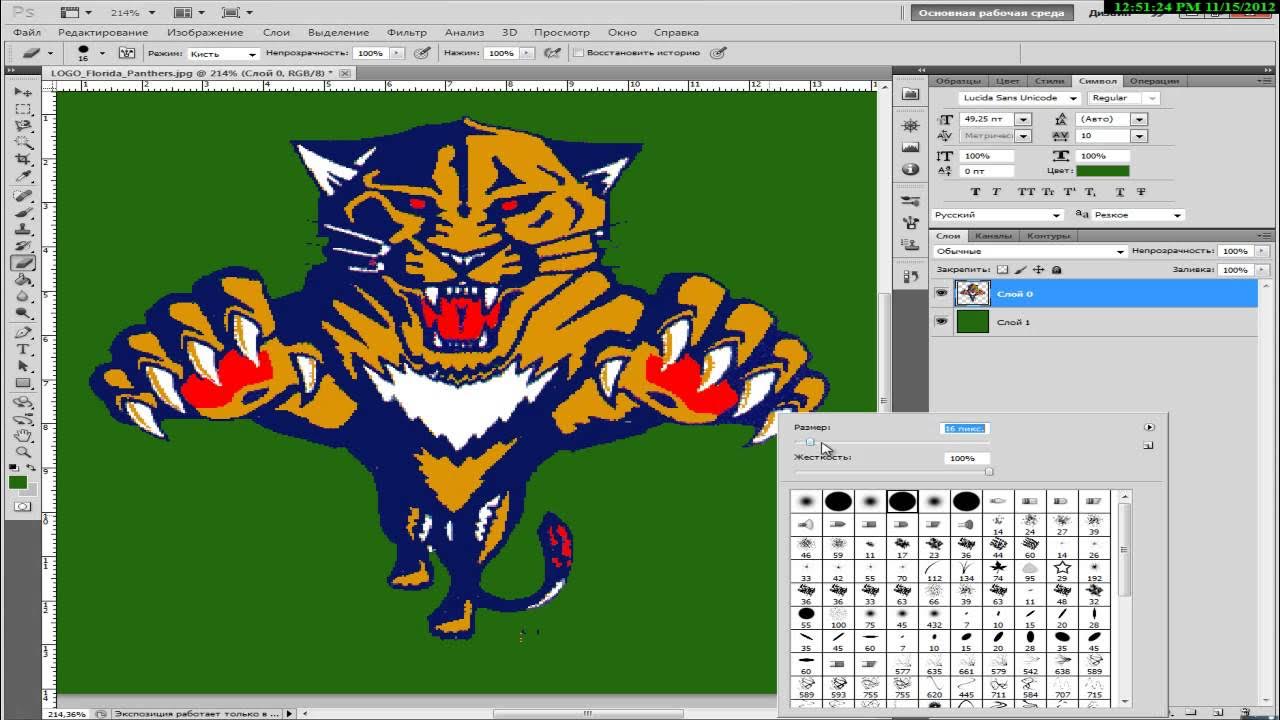
Task: Select the Zoom tool
Action: [23, 453]
